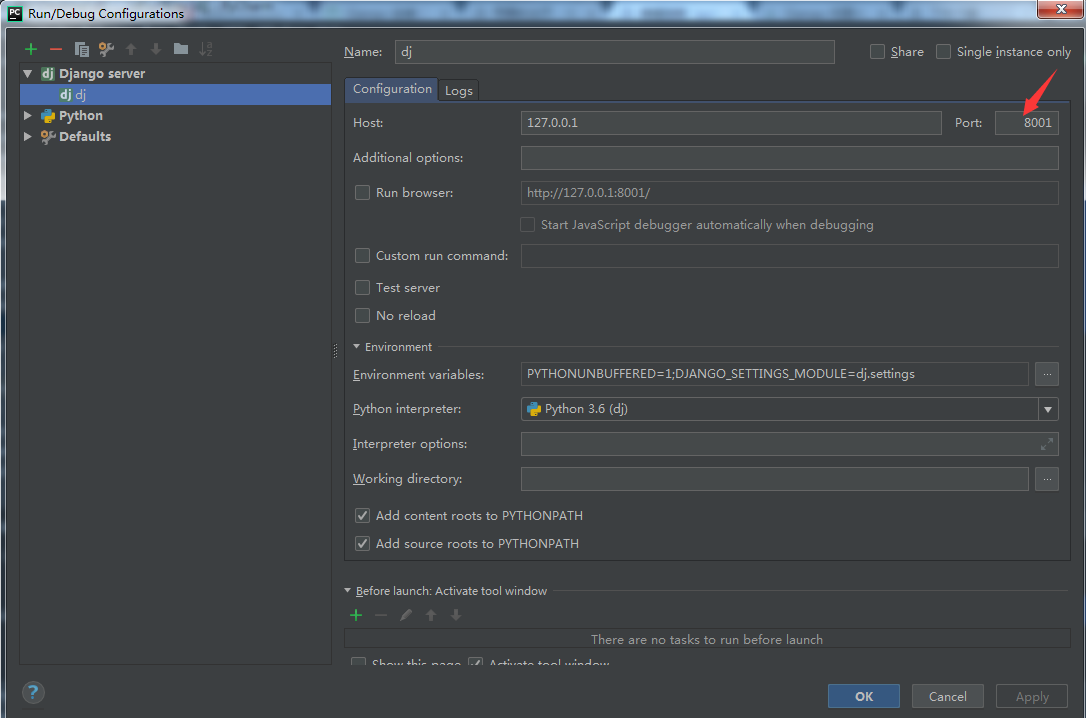This screenshot has height=718, width=1086.
Task: Click the Run browser URL field
Action: point(790,192)
